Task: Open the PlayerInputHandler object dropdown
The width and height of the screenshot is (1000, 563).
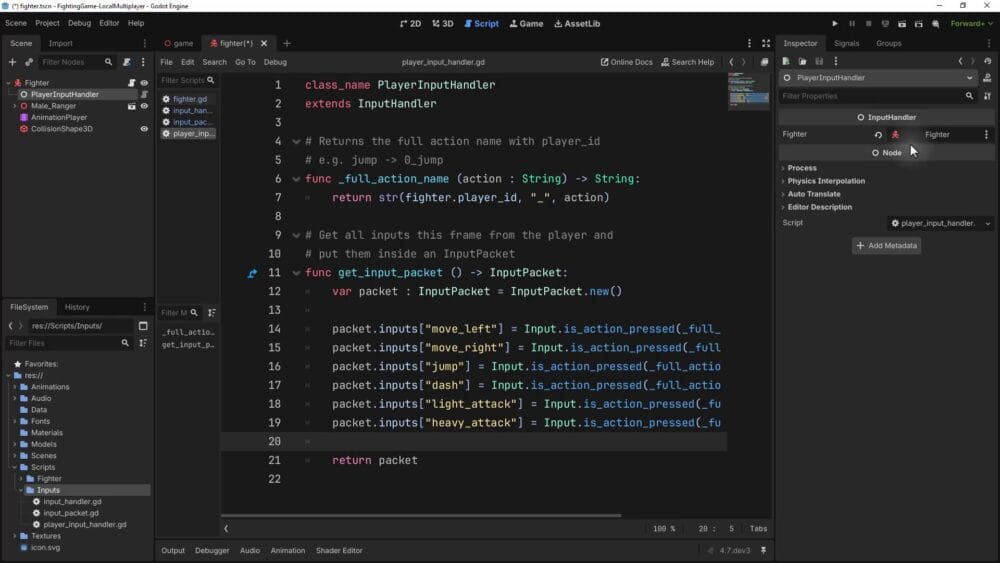Action: pos(878,78)
